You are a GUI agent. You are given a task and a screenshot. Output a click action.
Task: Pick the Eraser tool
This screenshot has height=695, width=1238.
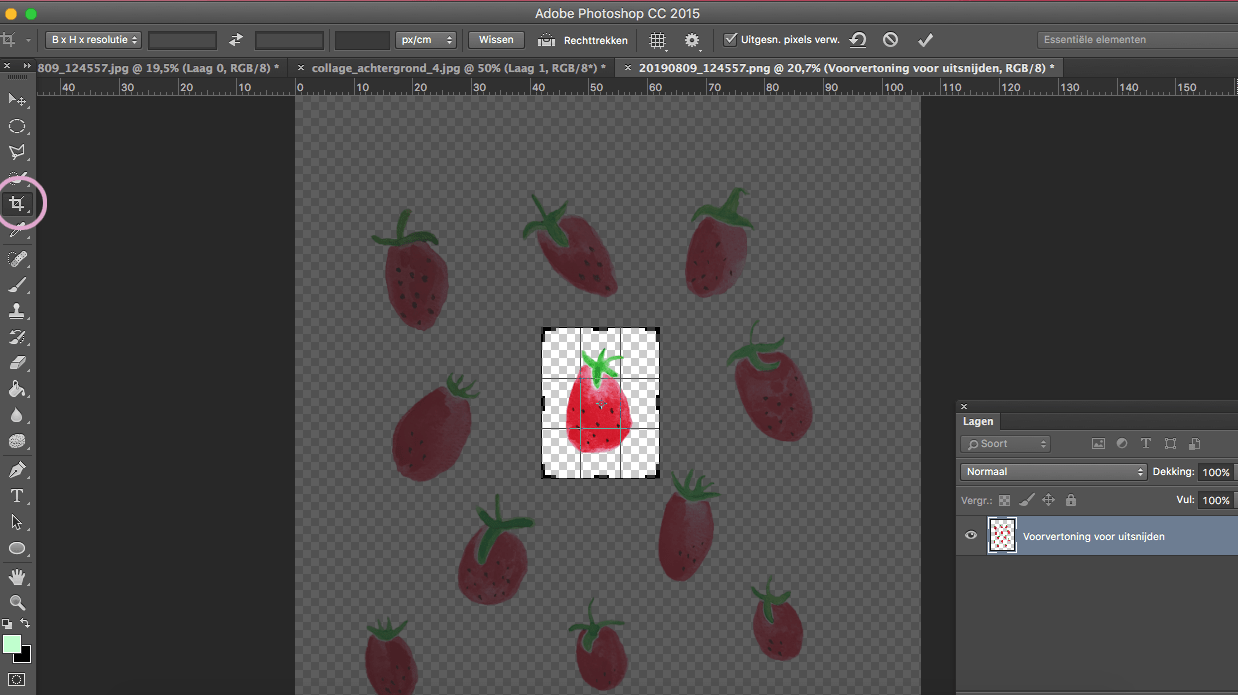[x=17, y=363]
